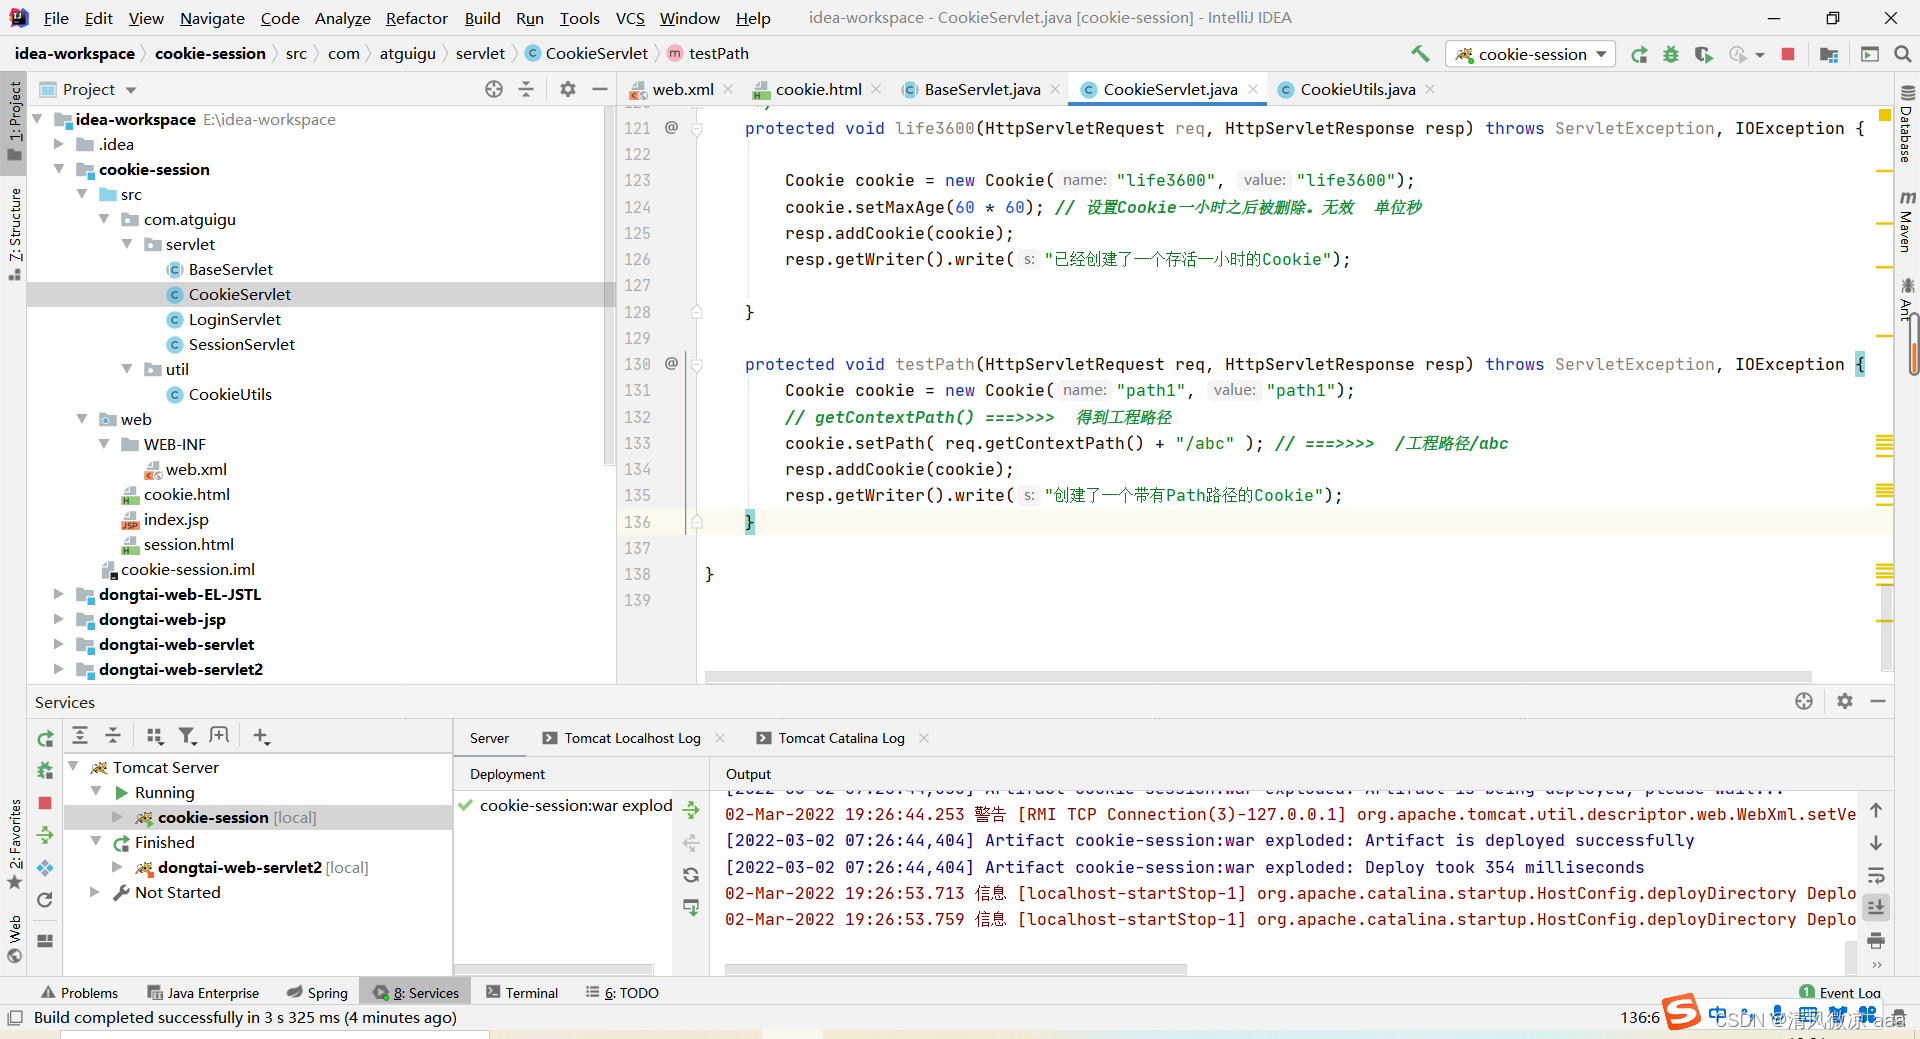Open Event Log
The image size is (1920, 1039).
click(x=1840, y=993)
